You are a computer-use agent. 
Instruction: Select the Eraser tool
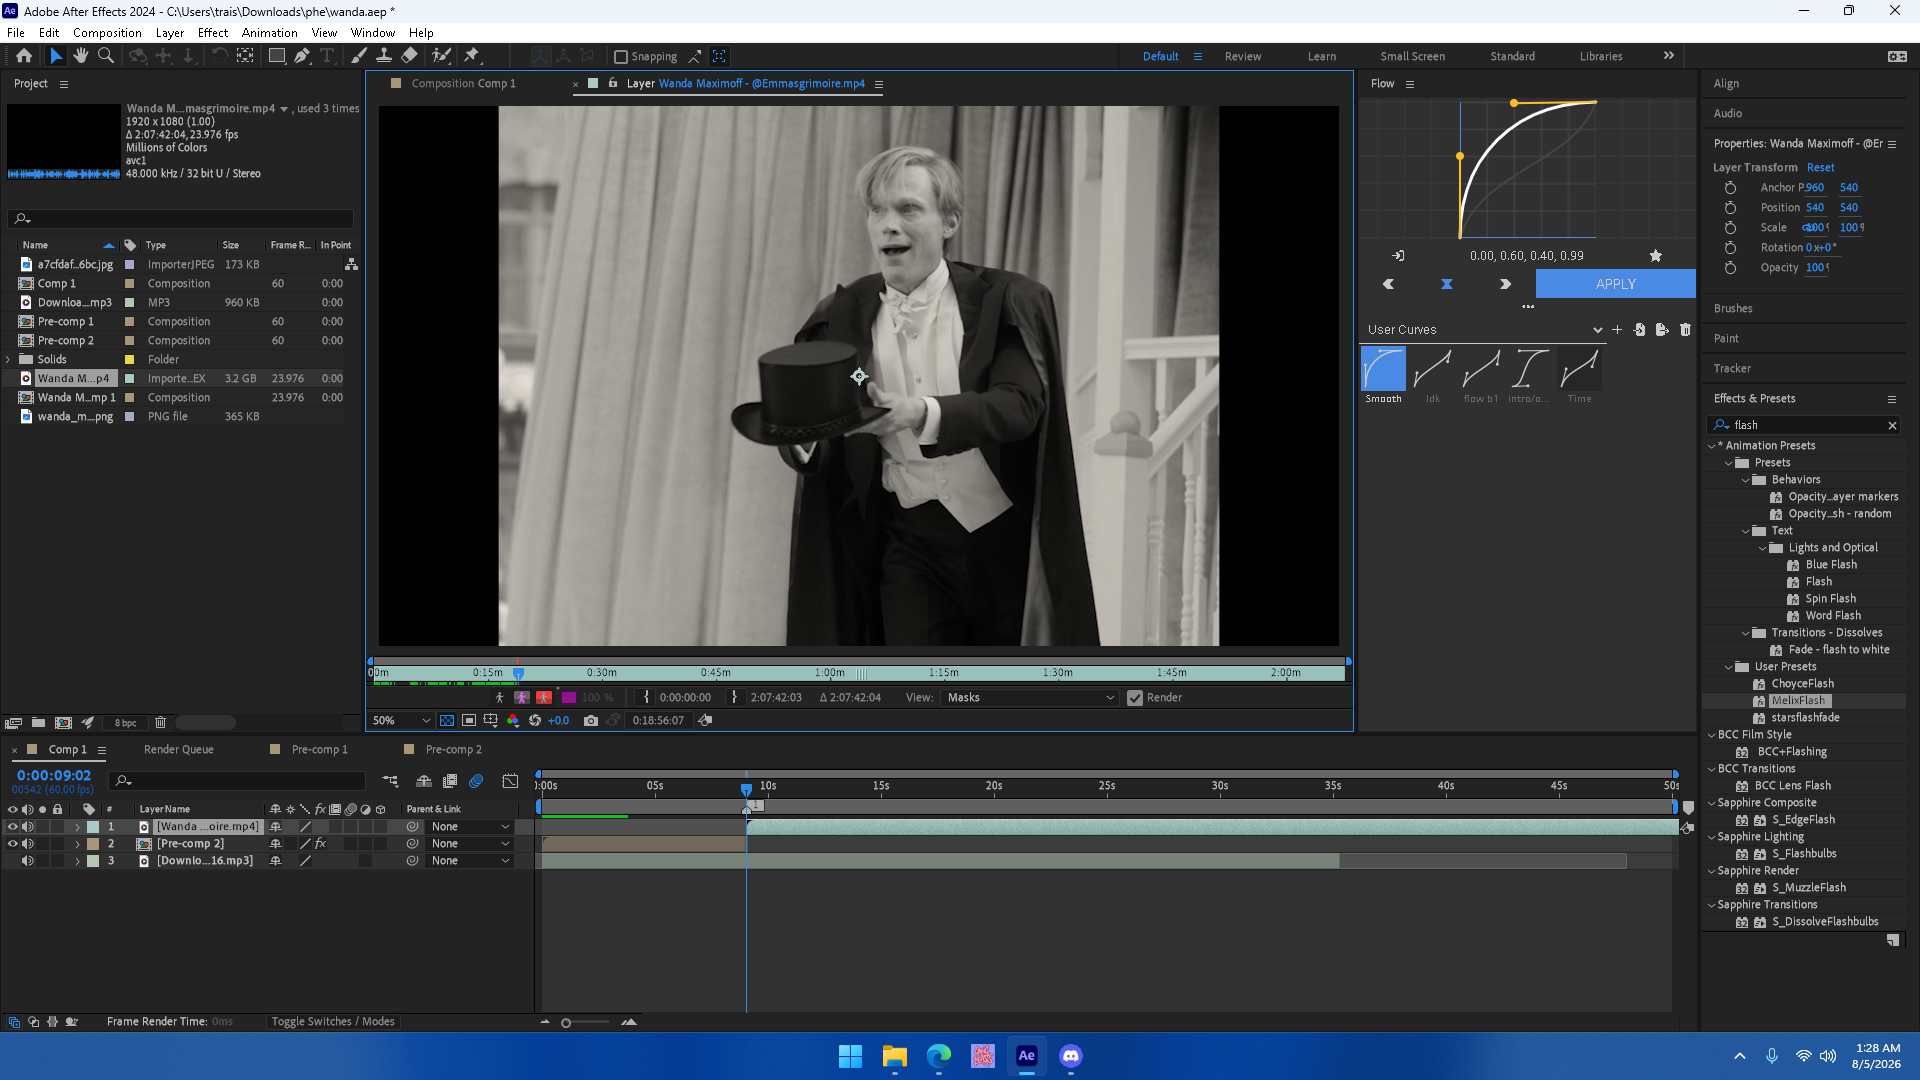click(x=409, y=56)
